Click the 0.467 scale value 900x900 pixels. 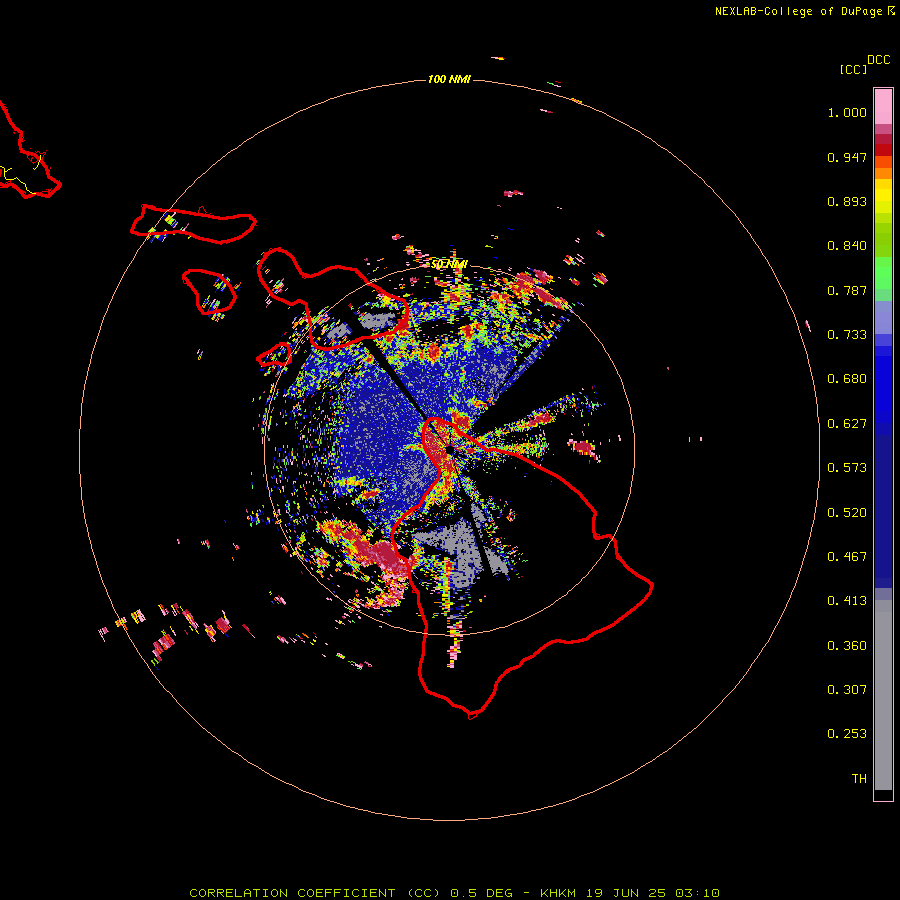847,557
